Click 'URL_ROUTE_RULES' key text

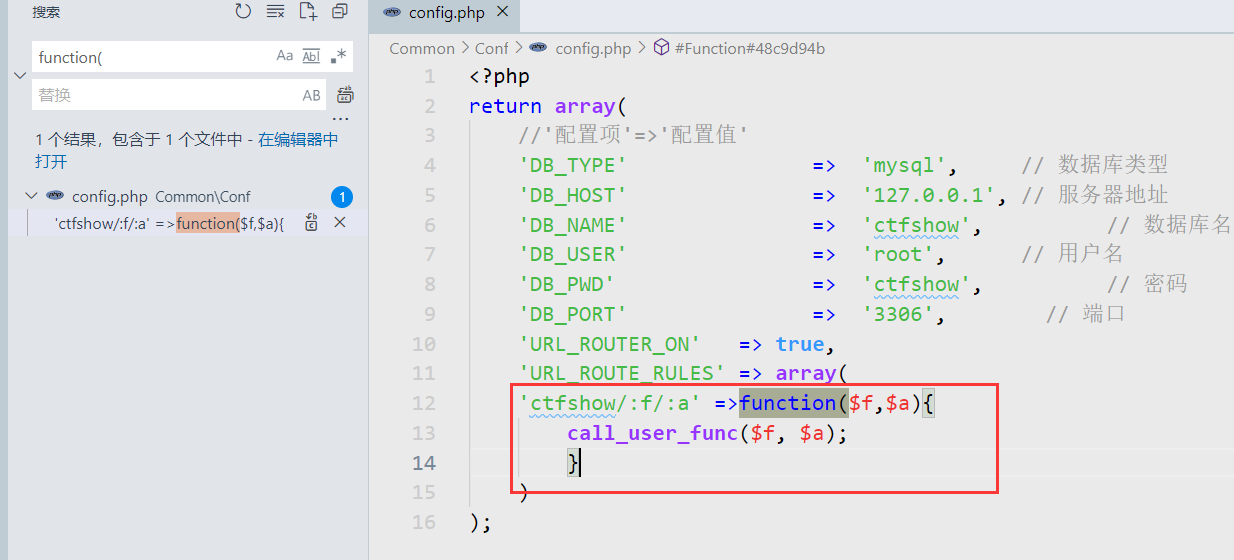pyautogui.click(x=622, y=373)
